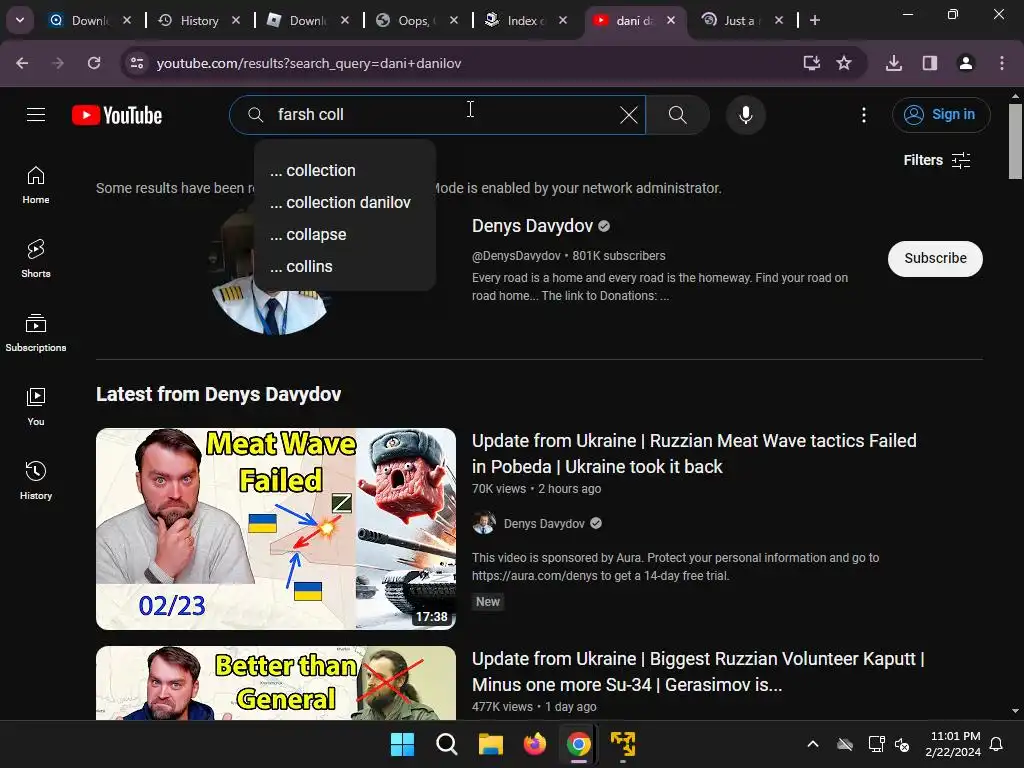Open the You section in sidebar
1024x768 pixels.
[36, 407]
